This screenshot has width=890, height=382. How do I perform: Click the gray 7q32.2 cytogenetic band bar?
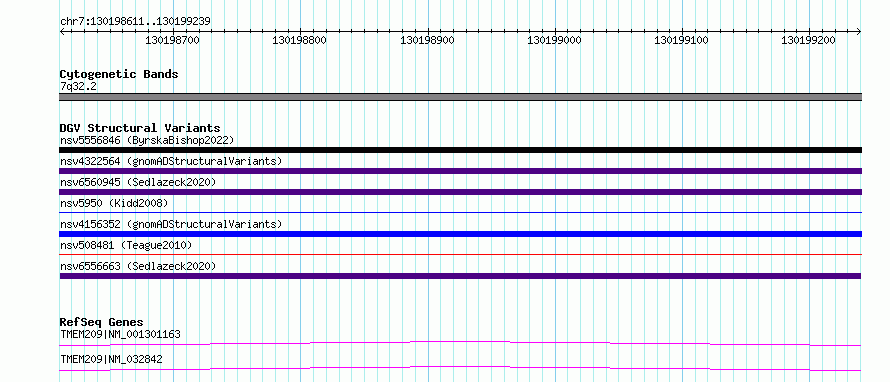coord(460,97)
